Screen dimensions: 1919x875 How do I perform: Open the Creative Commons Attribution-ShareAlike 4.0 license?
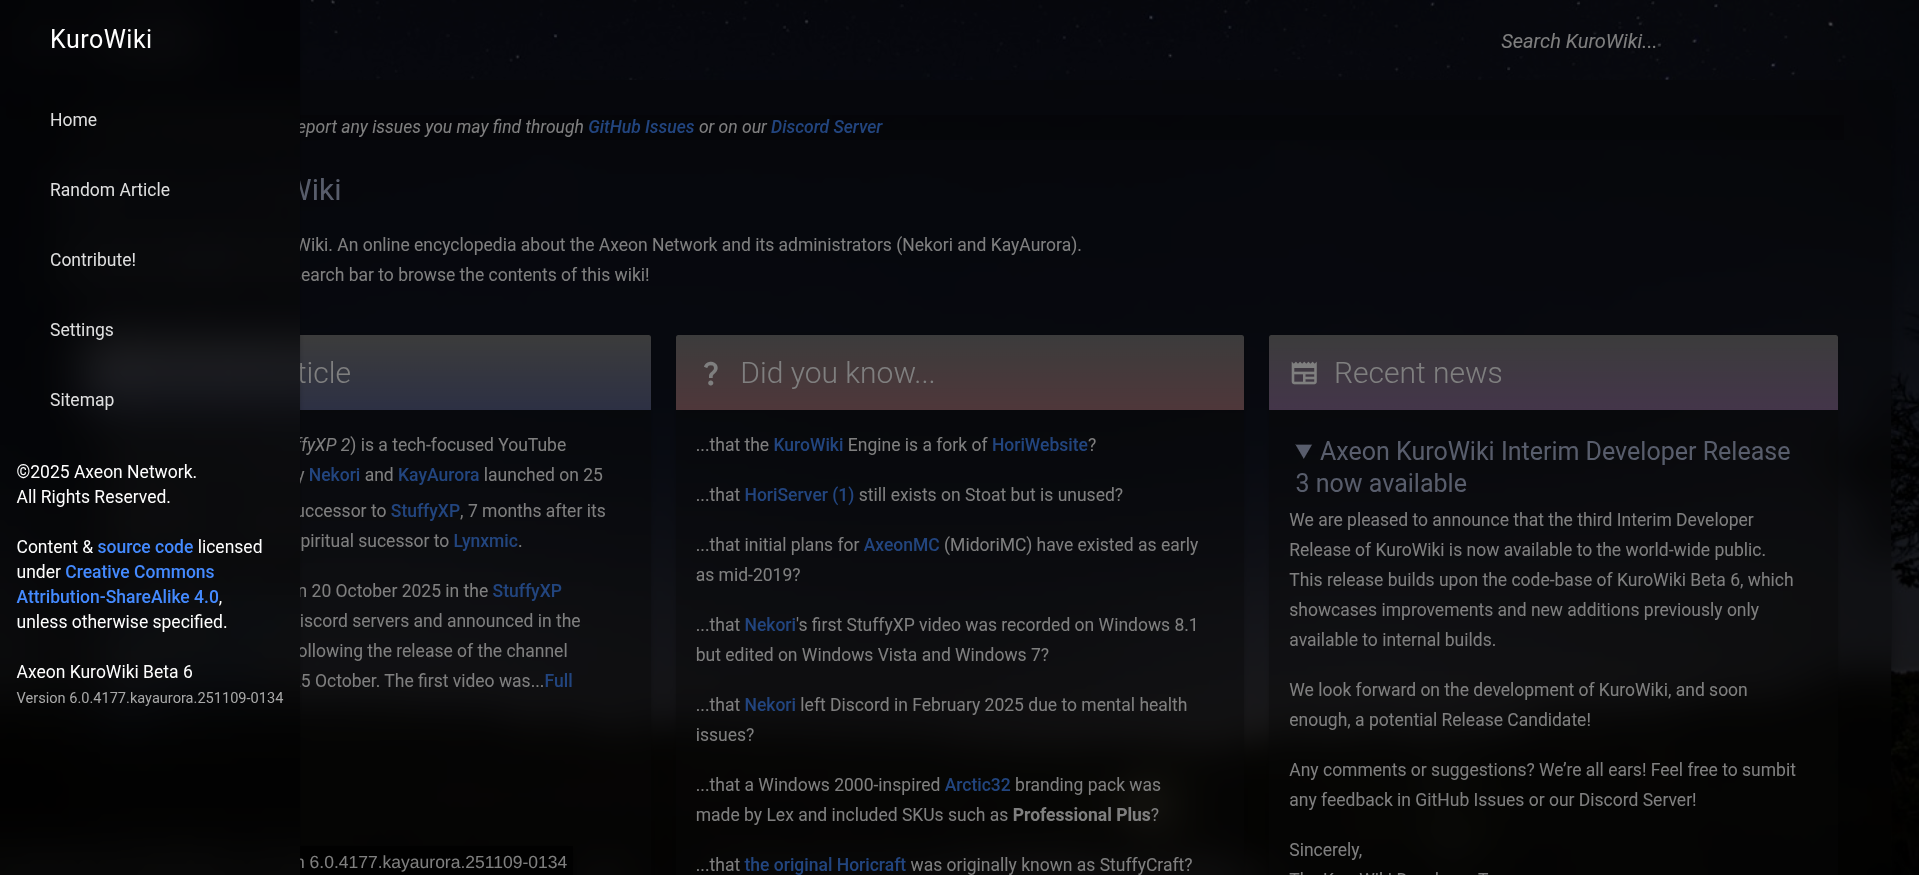(118, 585)
